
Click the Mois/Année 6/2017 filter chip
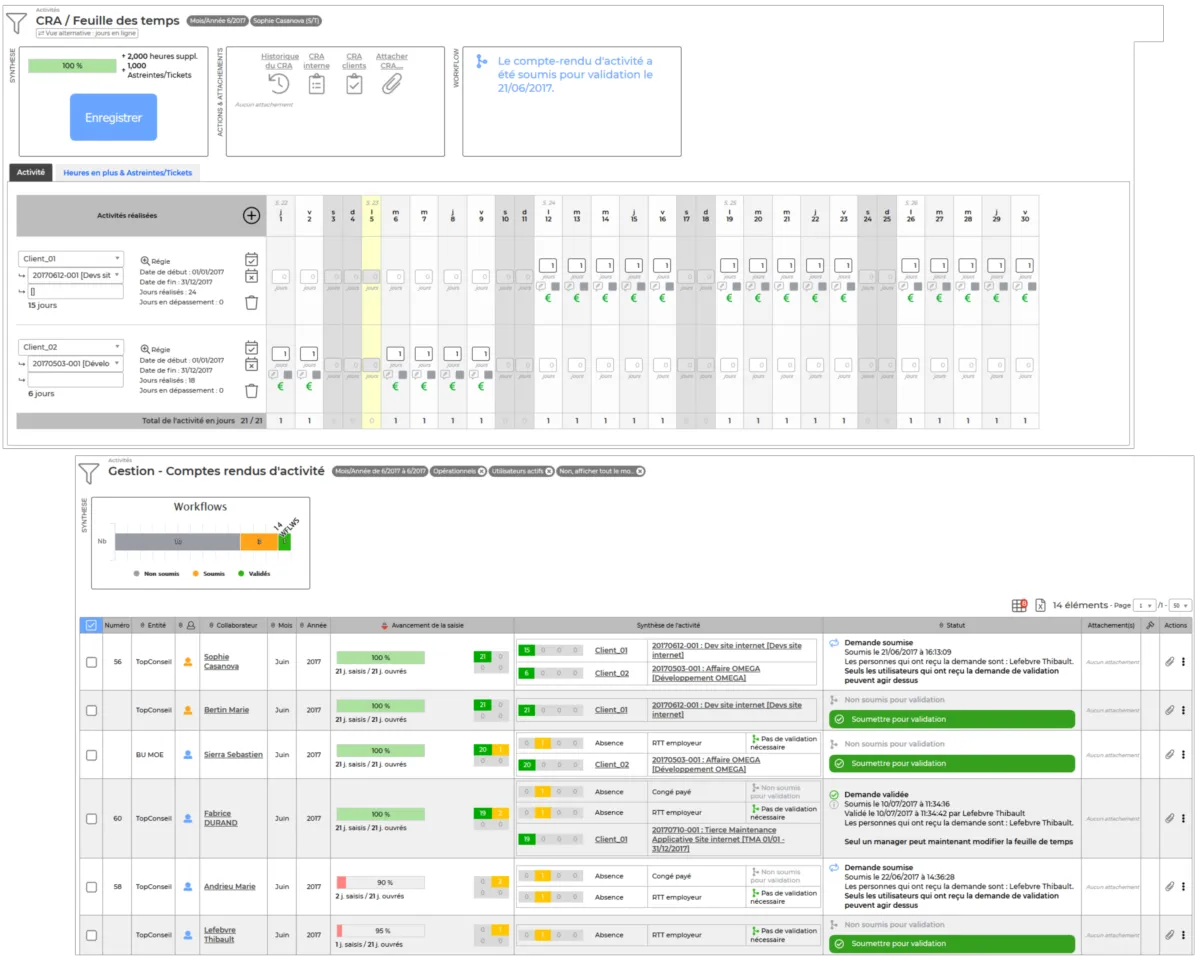pyautogui.click(x=216, y=20)
